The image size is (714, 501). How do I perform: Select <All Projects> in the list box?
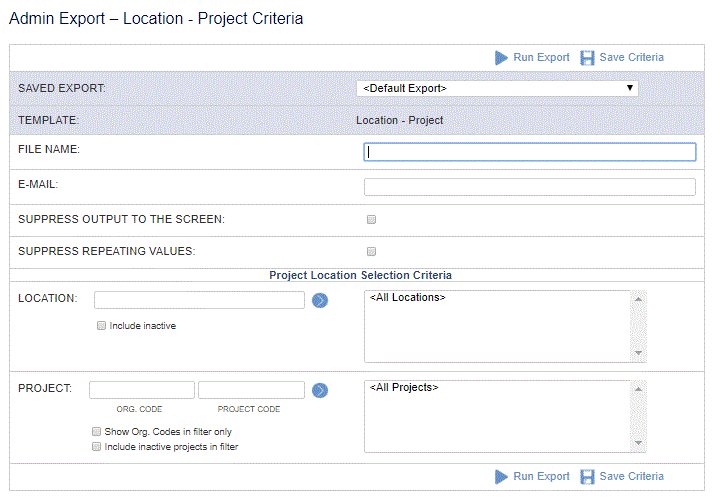pyautogui.click(x=404, y=388)
